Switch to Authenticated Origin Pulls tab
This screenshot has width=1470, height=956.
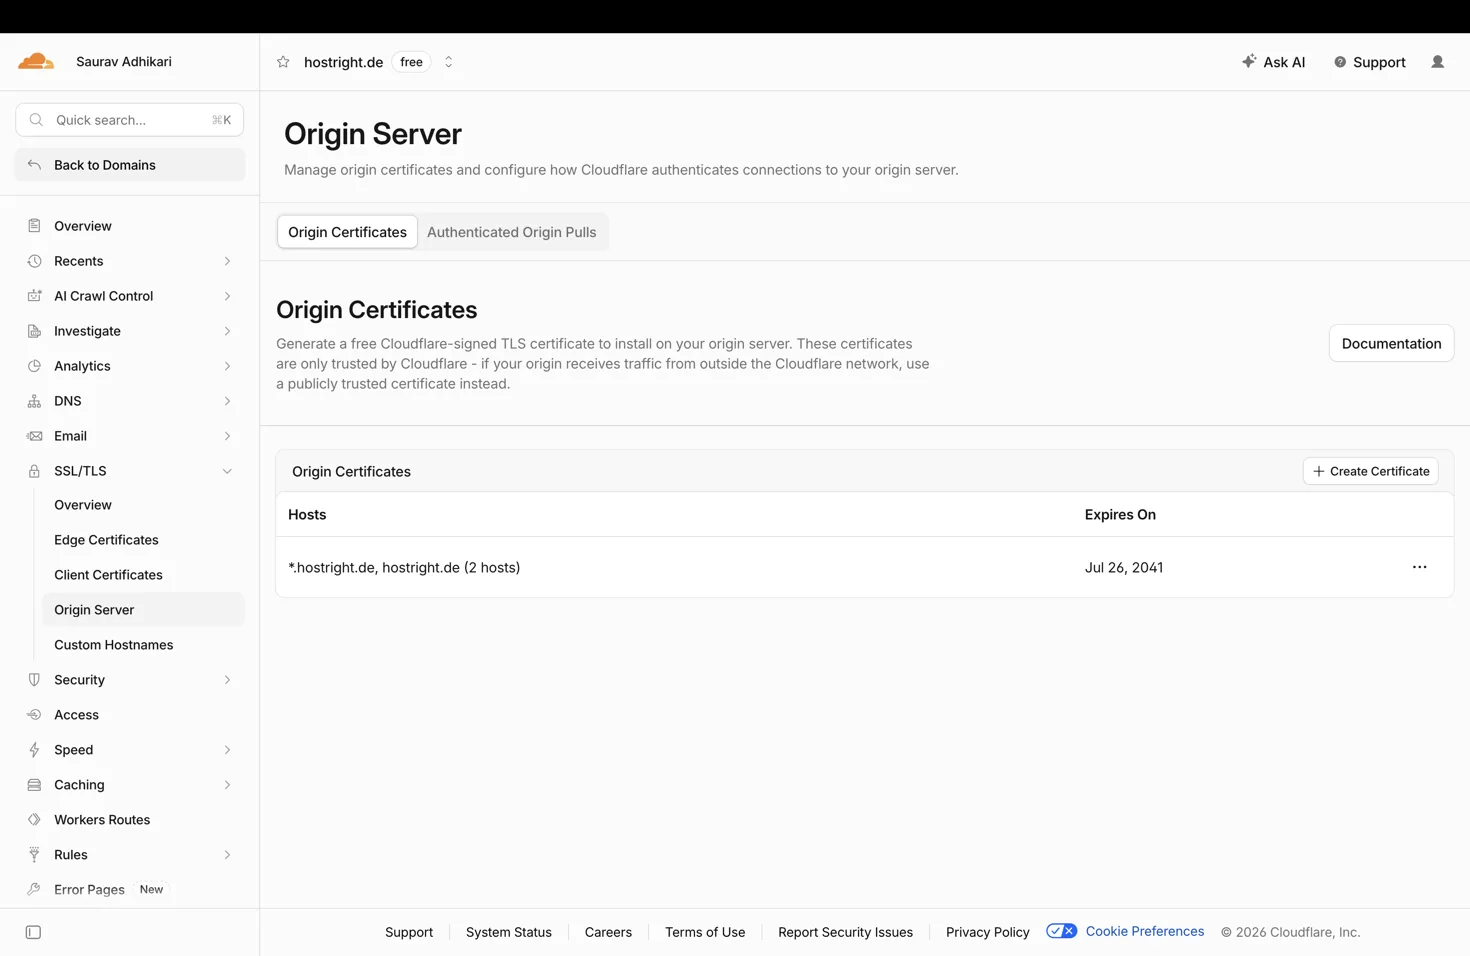(511, 232)
